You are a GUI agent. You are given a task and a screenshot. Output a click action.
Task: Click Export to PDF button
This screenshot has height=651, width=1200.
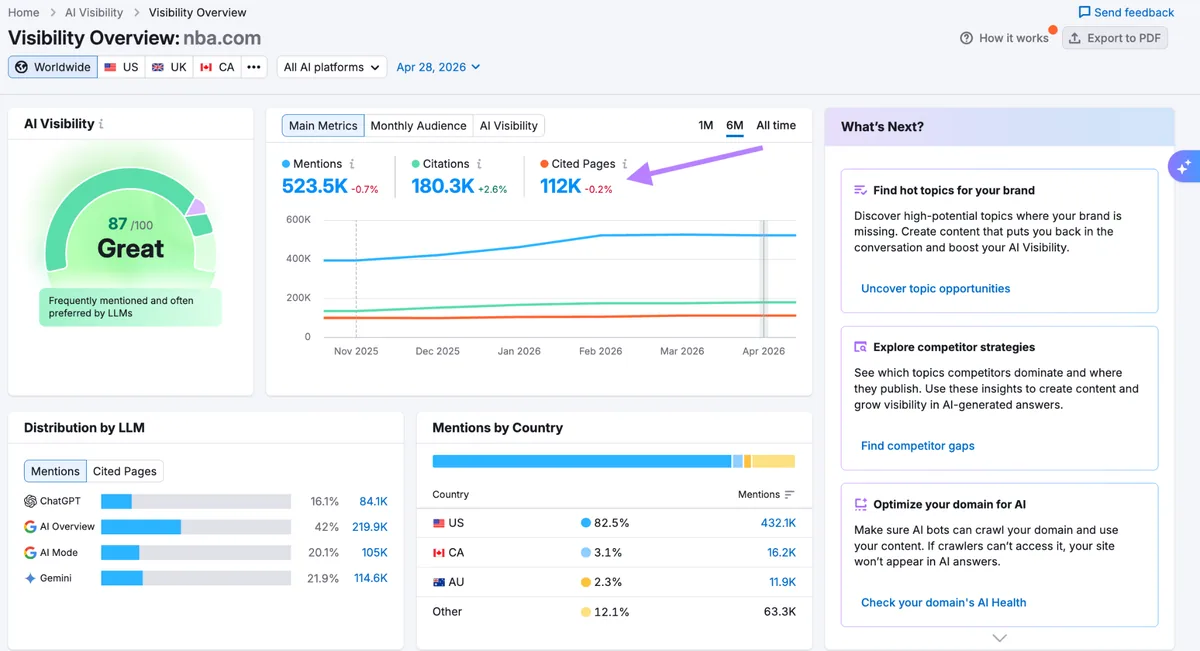1114,38
